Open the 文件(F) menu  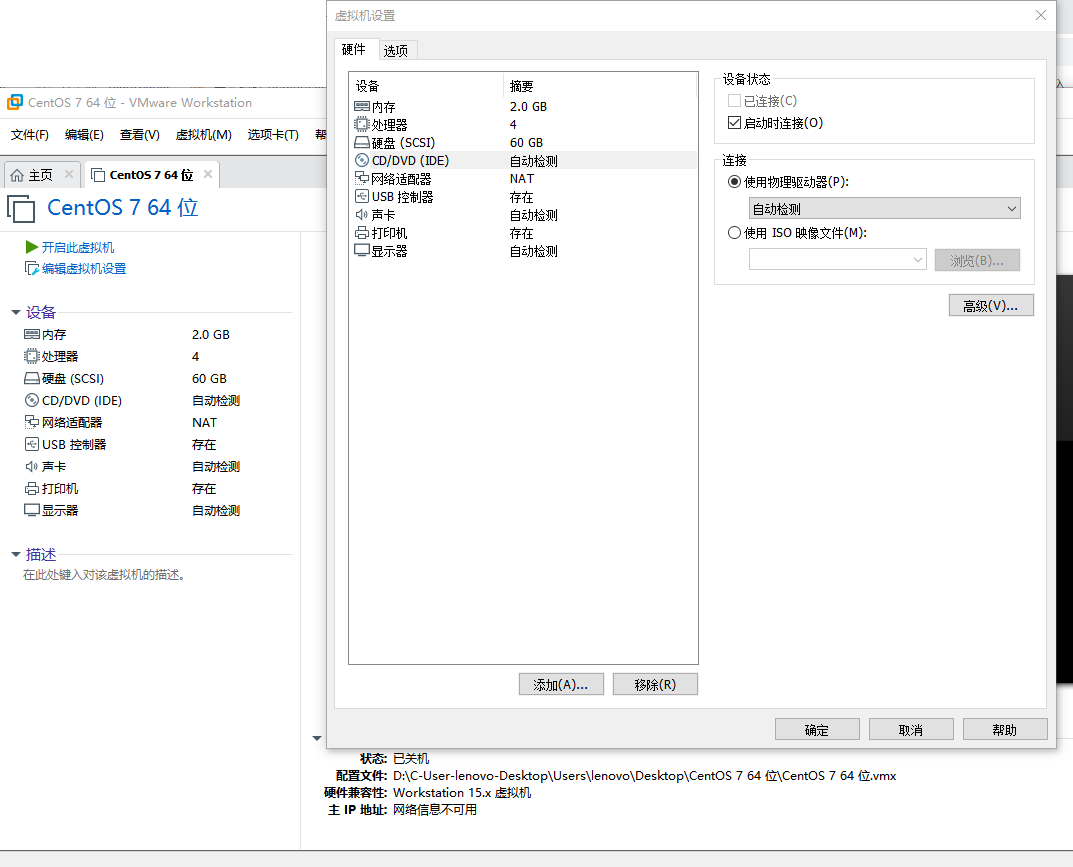coord(29,135)
